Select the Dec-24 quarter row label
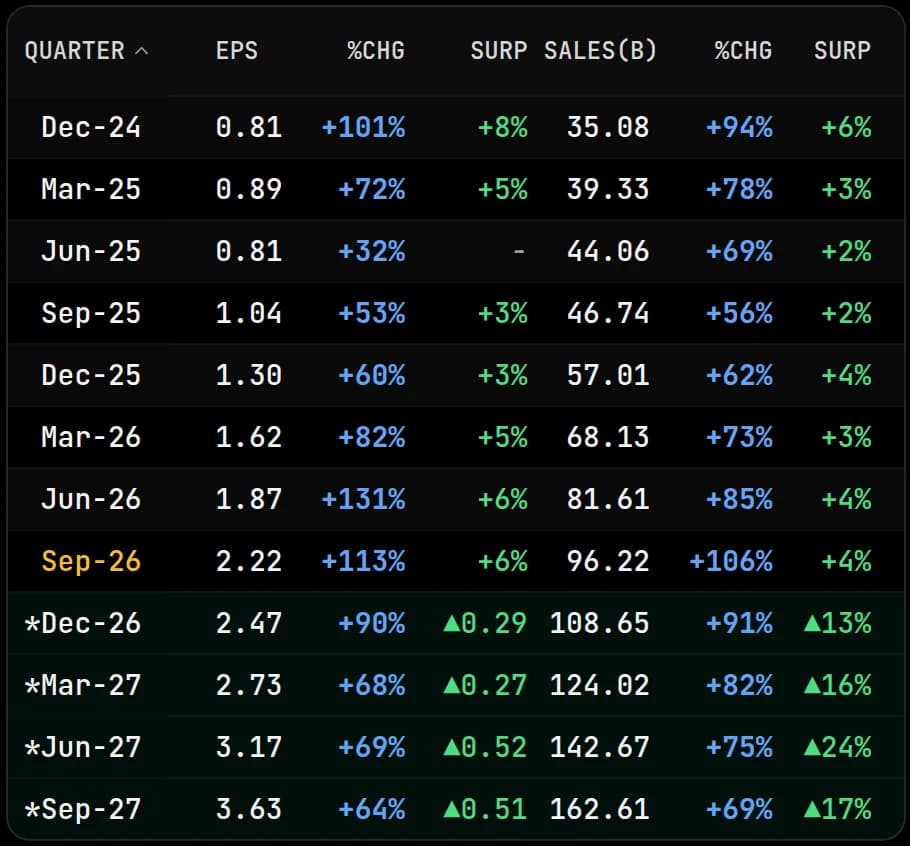910x846 pixels. (91, 127)
